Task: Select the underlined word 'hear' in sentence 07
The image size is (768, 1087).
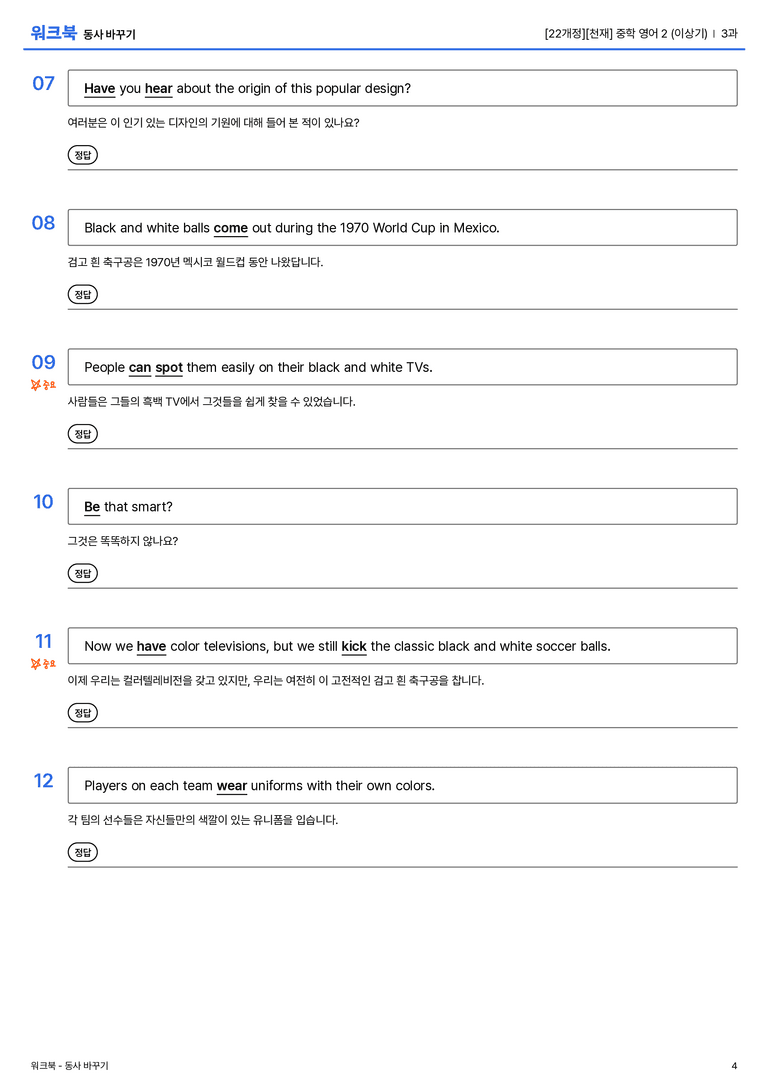Action: tap(159, 89)
